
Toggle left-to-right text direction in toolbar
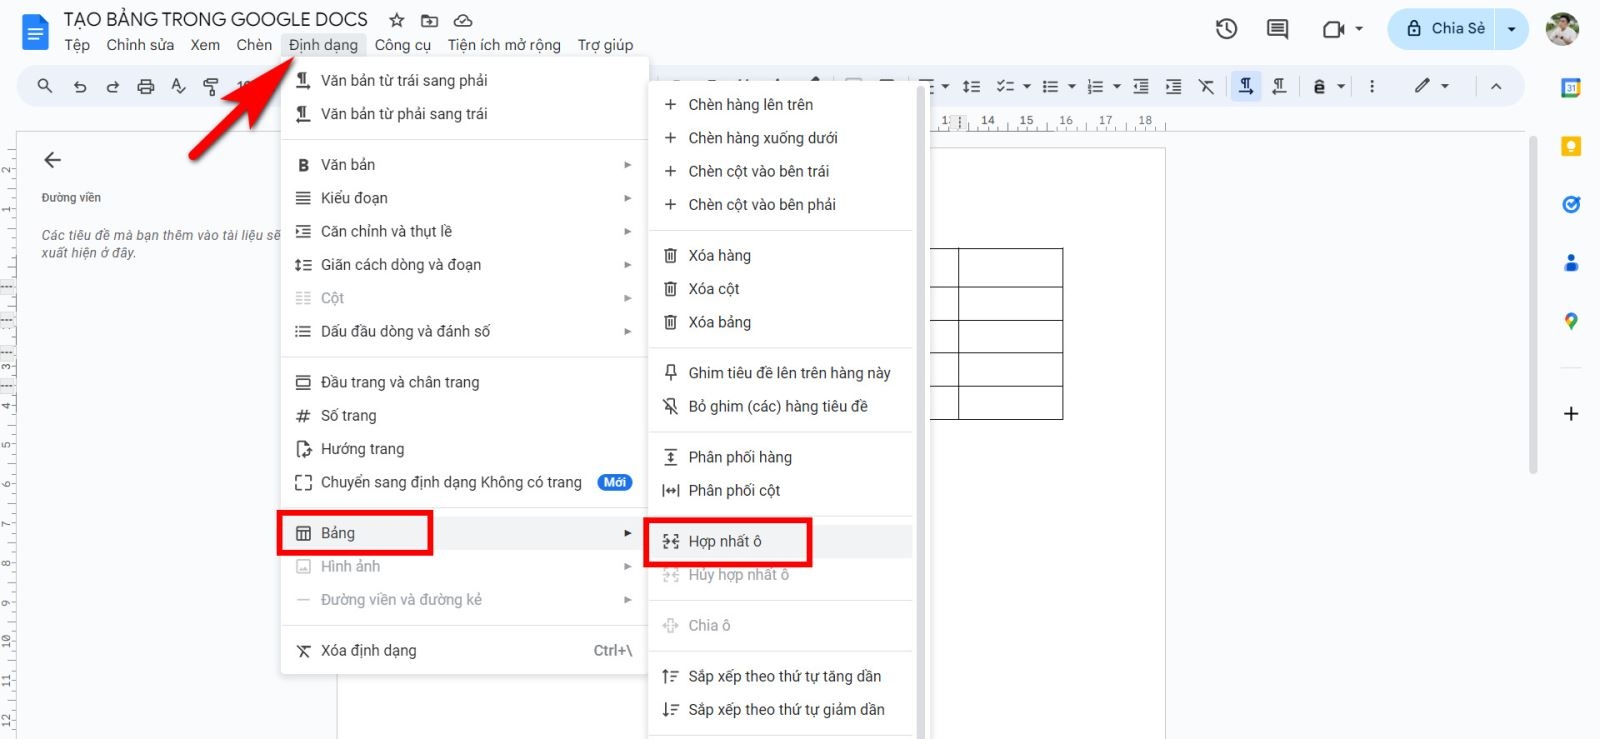tap(1246, 87)
